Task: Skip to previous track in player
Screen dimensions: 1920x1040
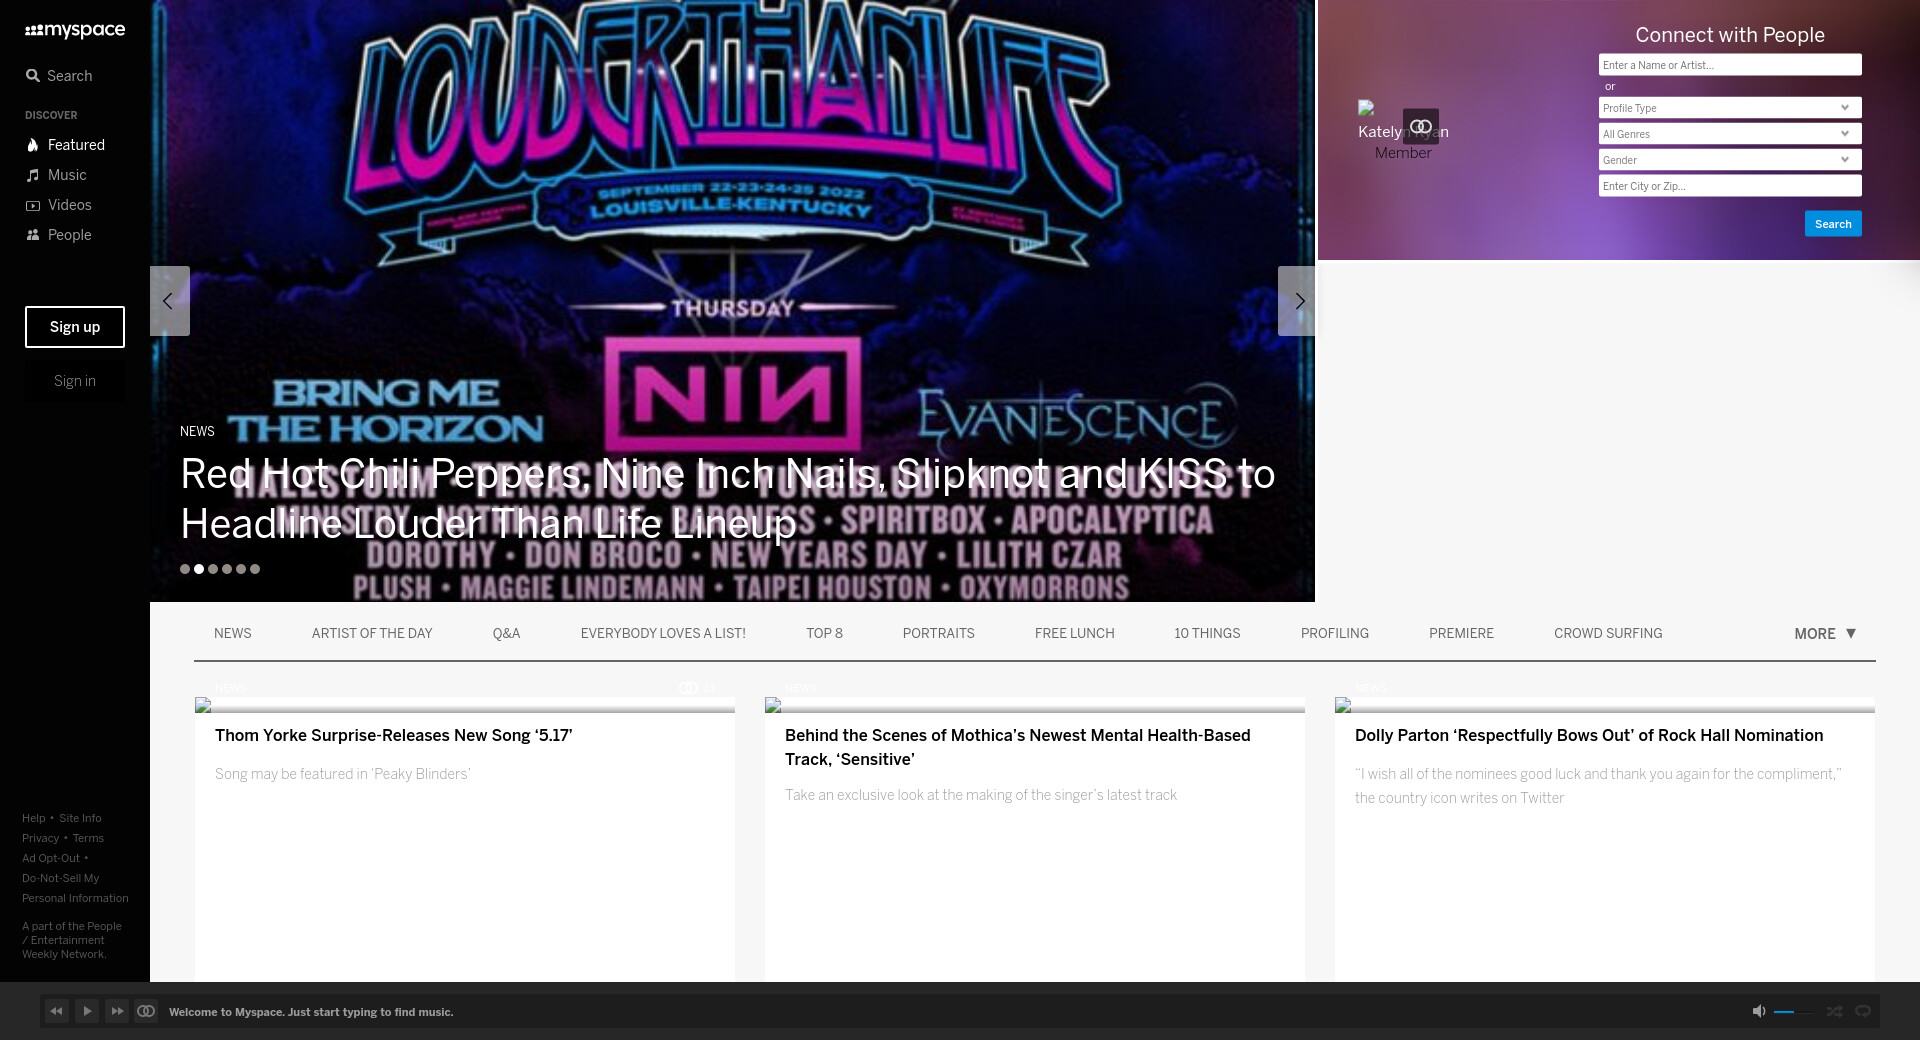Action: click(x=57, y=1011)
